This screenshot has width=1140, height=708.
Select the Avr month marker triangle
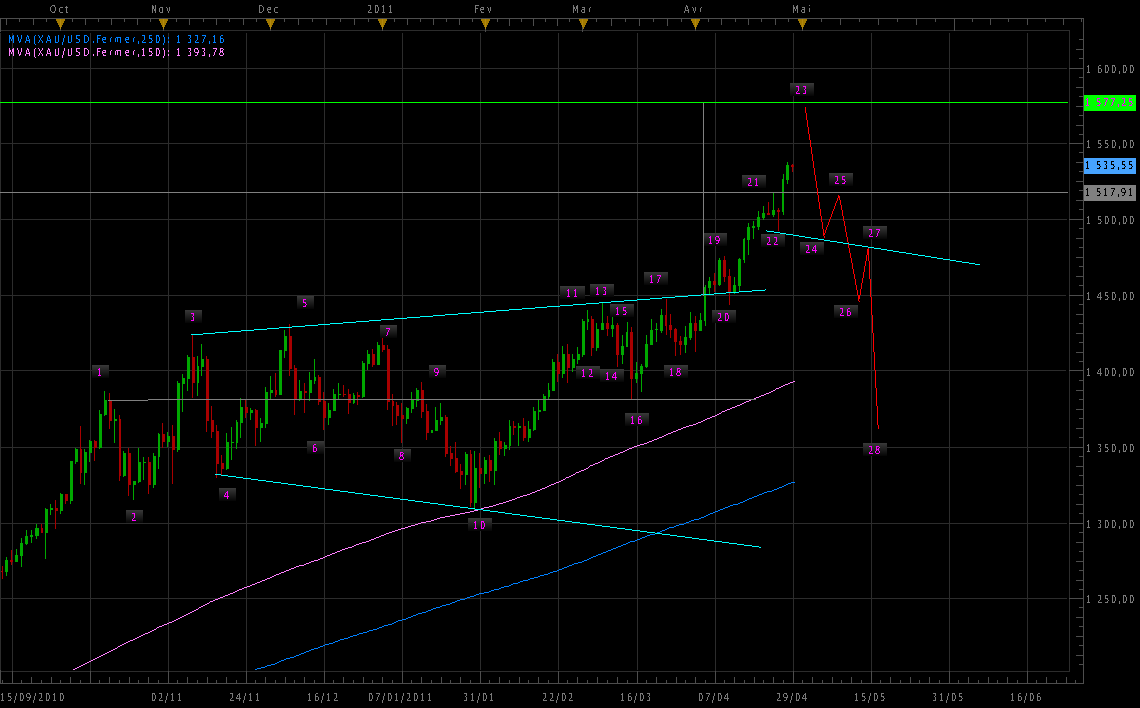692,23
